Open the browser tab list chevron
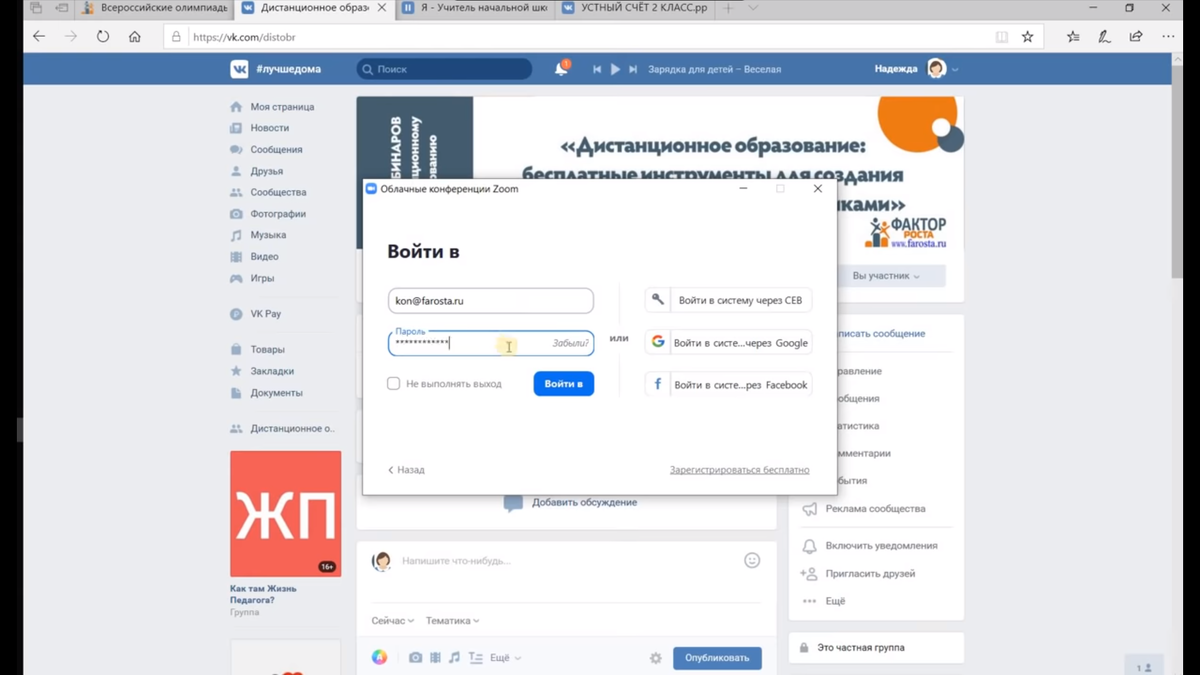Screen dimensions: 1200x675 (753, 8)
